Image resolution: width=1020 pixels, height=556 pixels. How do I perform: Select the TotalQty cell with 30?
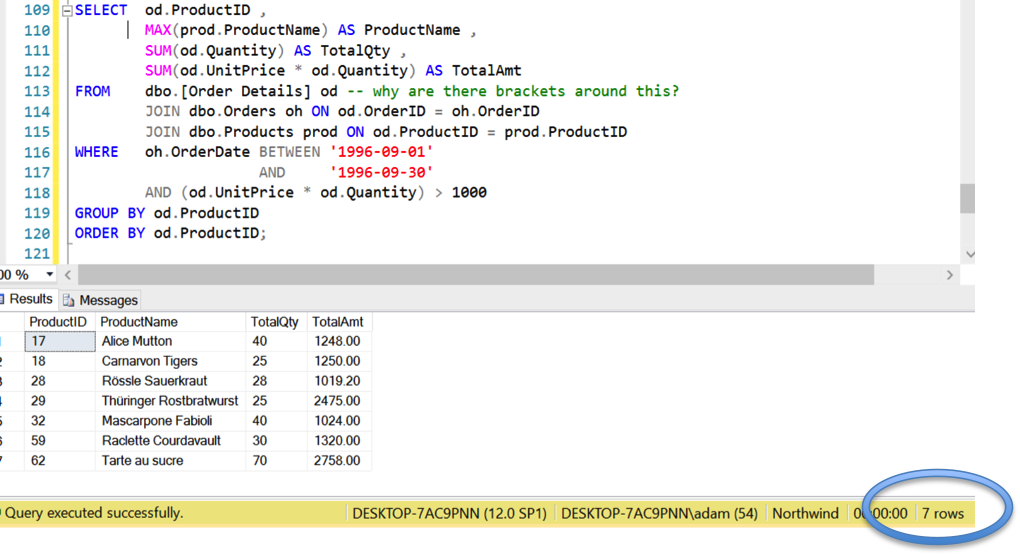point(276,441)
